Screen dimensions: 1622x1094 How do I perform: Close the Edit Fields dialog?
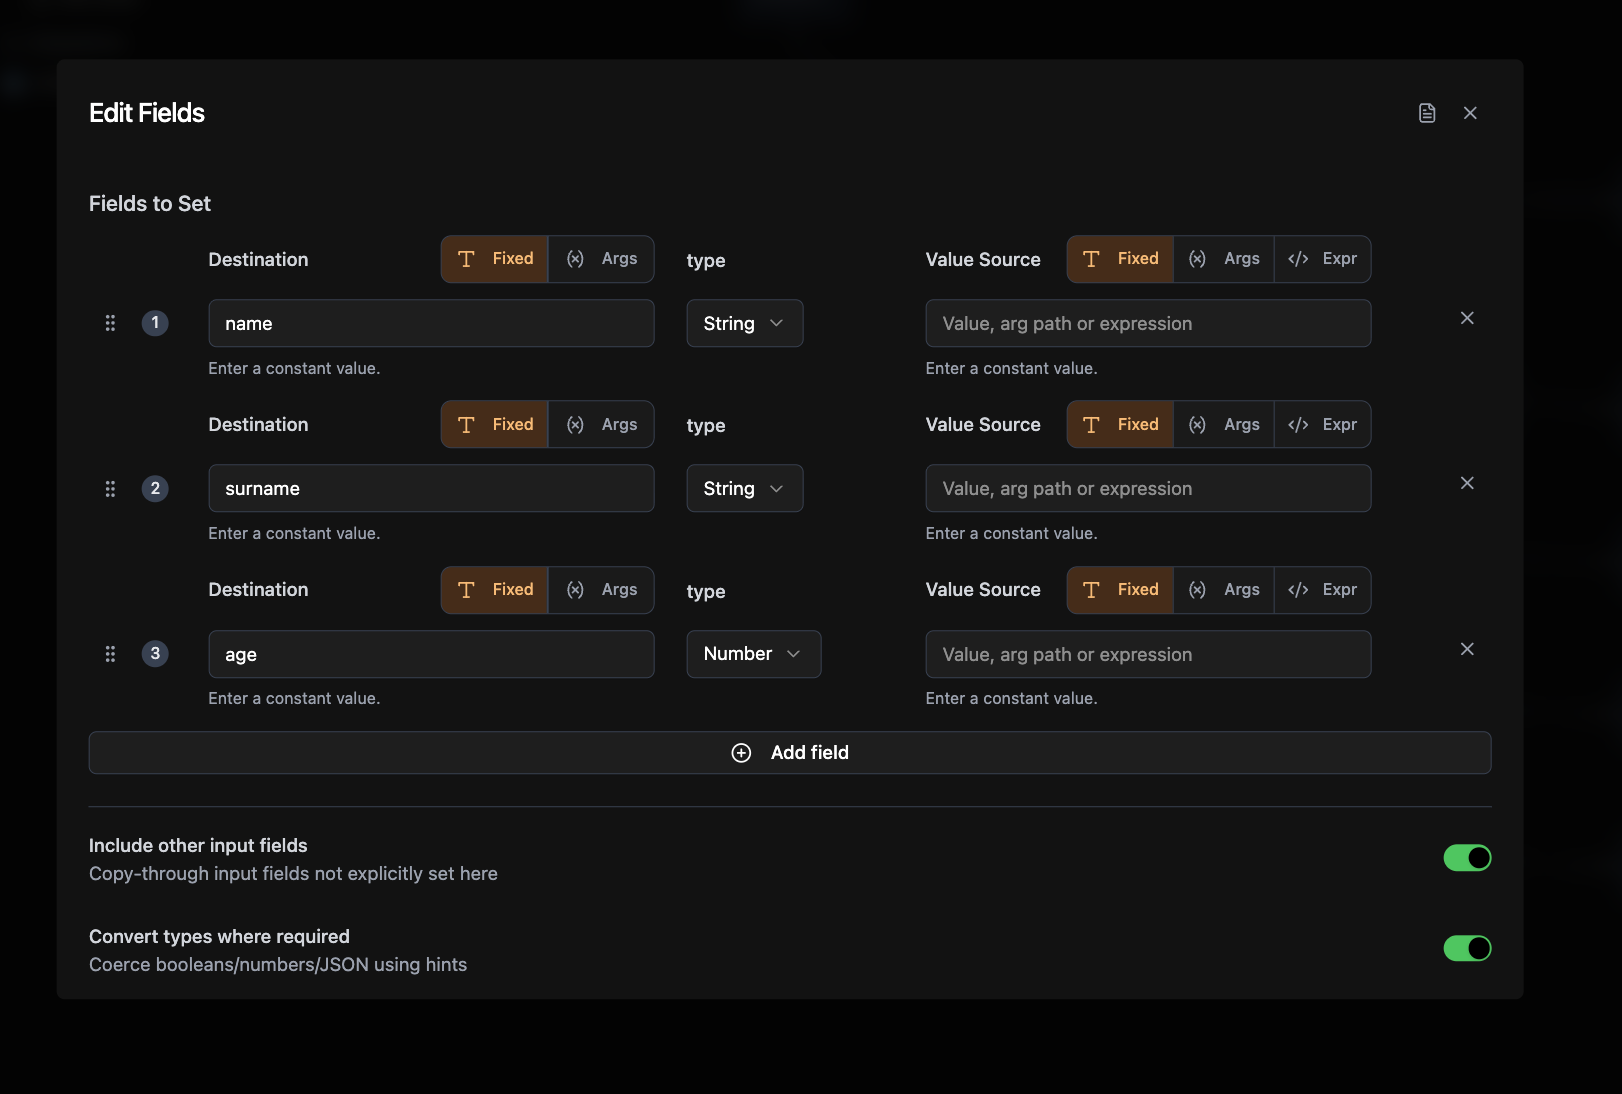click(x=1470, y=113)
